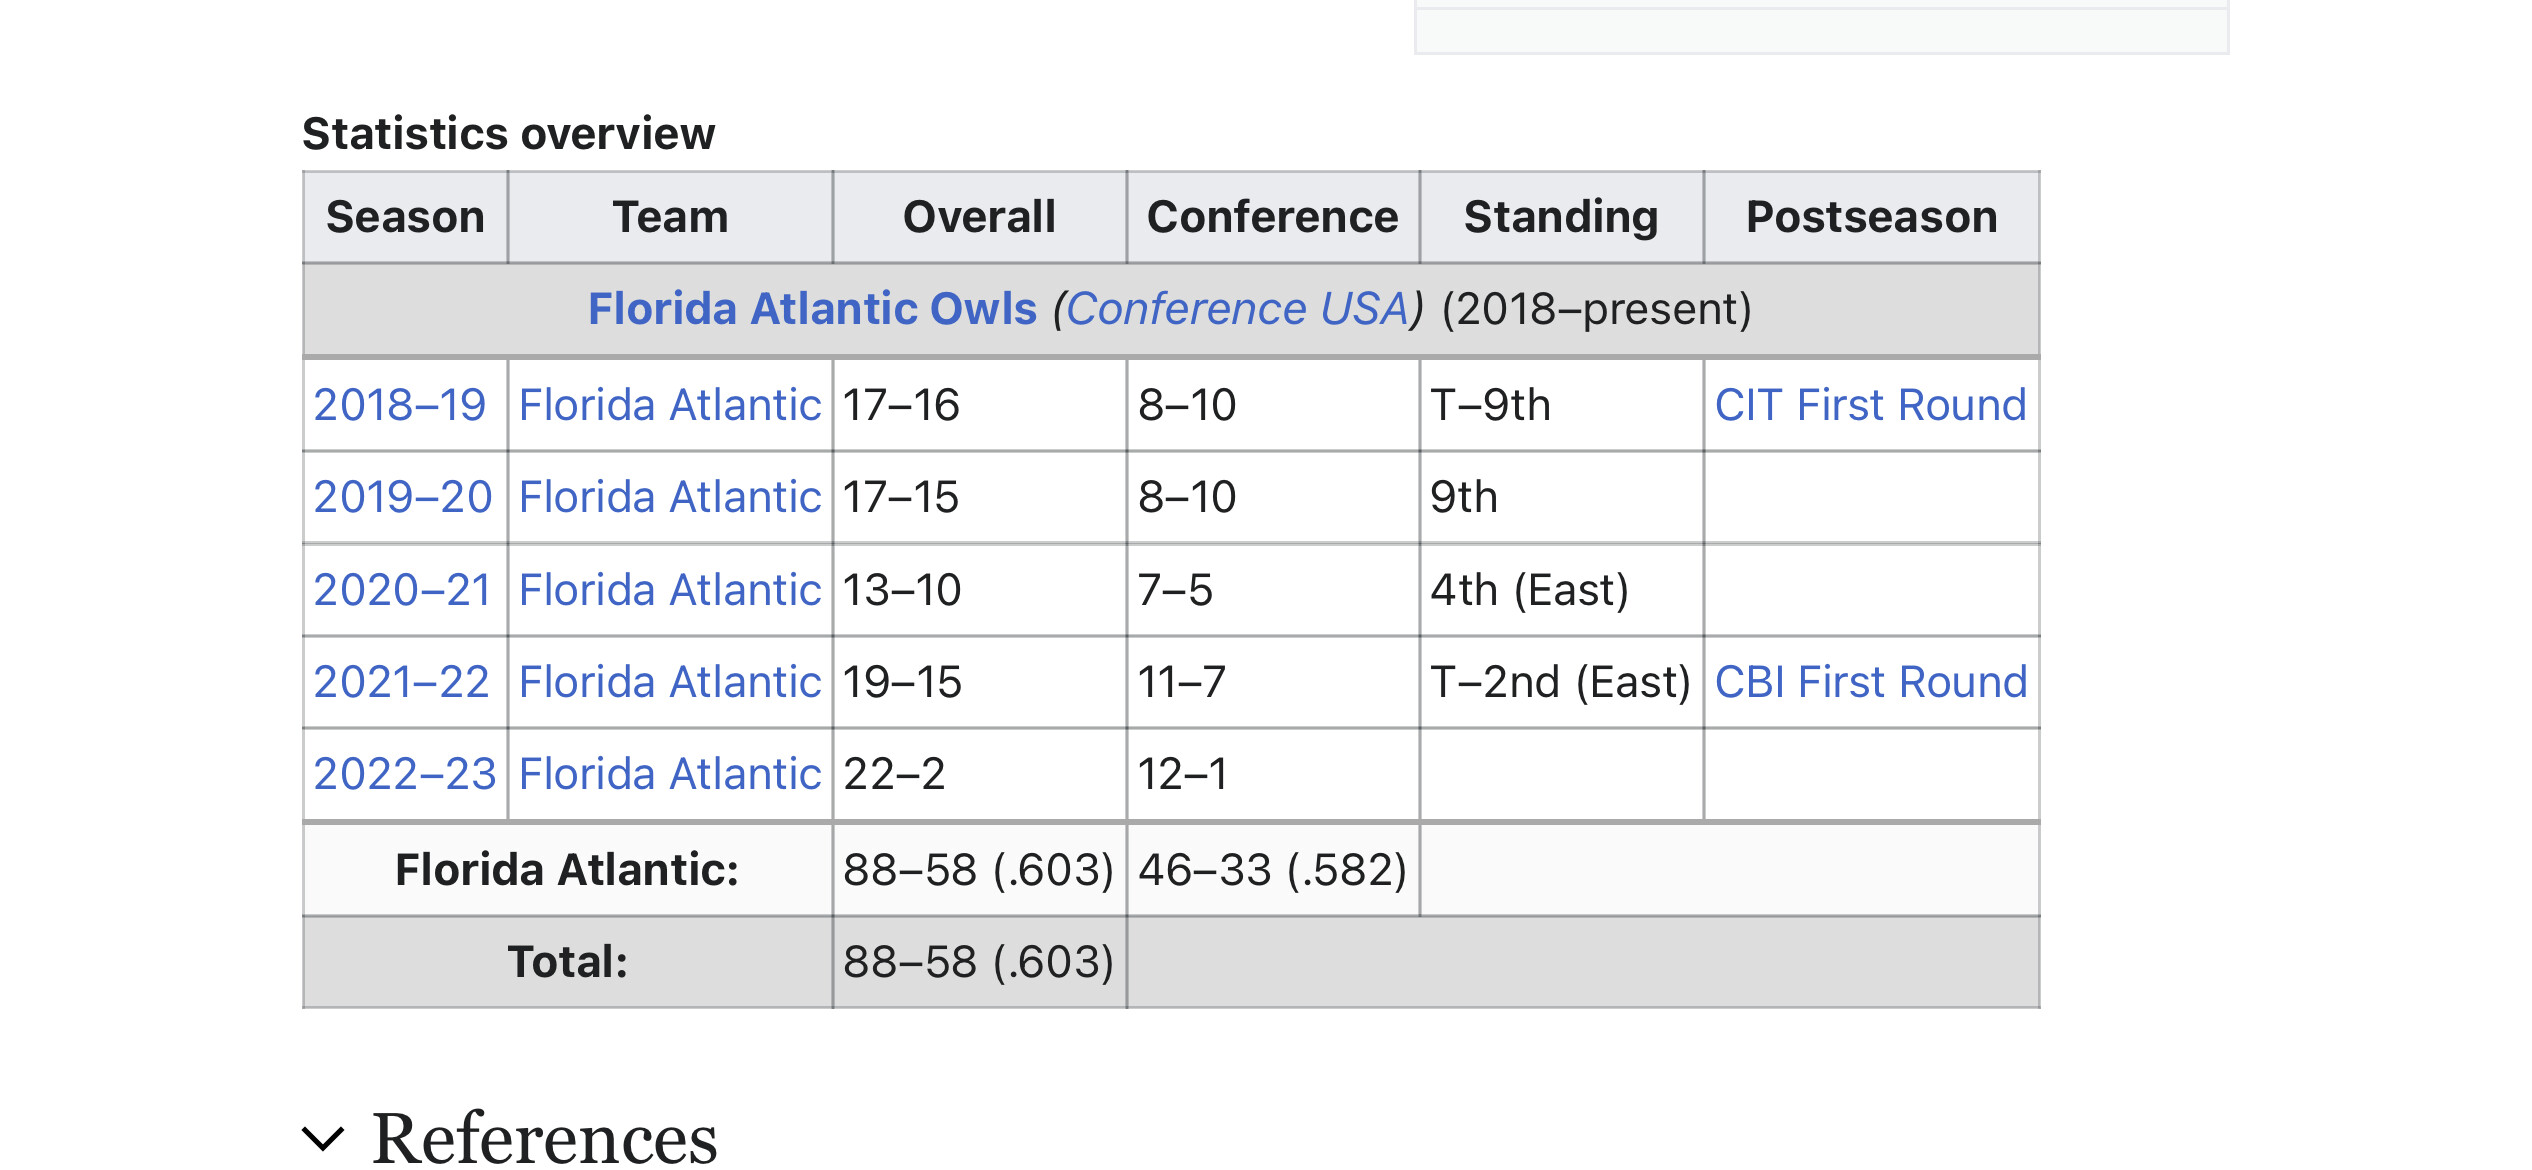Screen dimensions: 2532x1170
Task: Open the CIT First Round link
Action: [x=1870, y=405]
